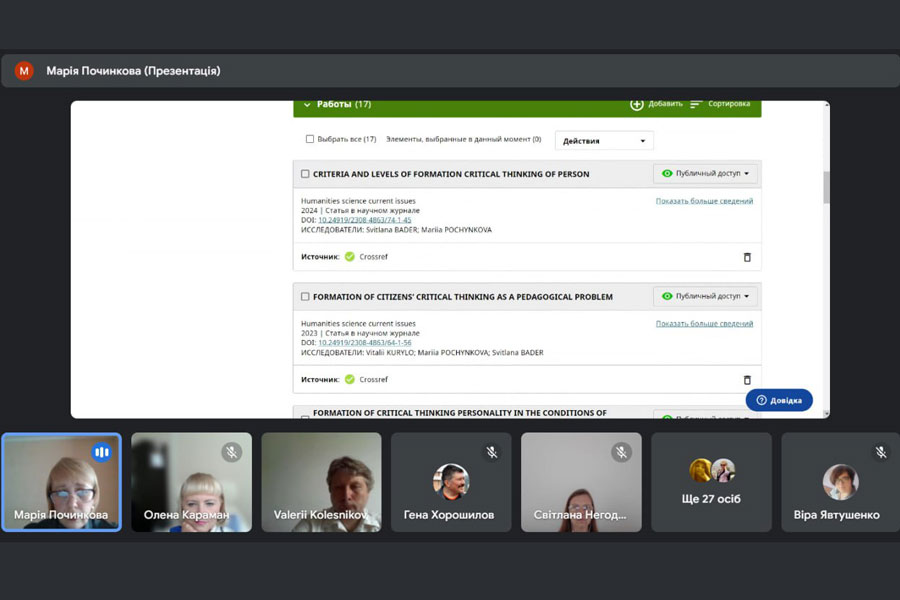Click Показать больше сведений for the 2023 work
Image resolution: width=900 pixels, height=600 pixels.
point(704,324)
